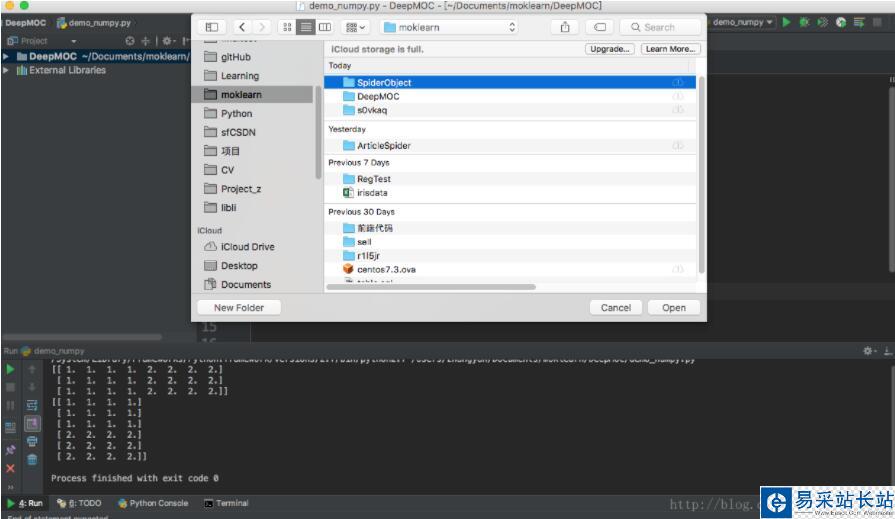
Task: Run demo_numpy with the green toolbar play icon
Action: (x=787, y=22)
